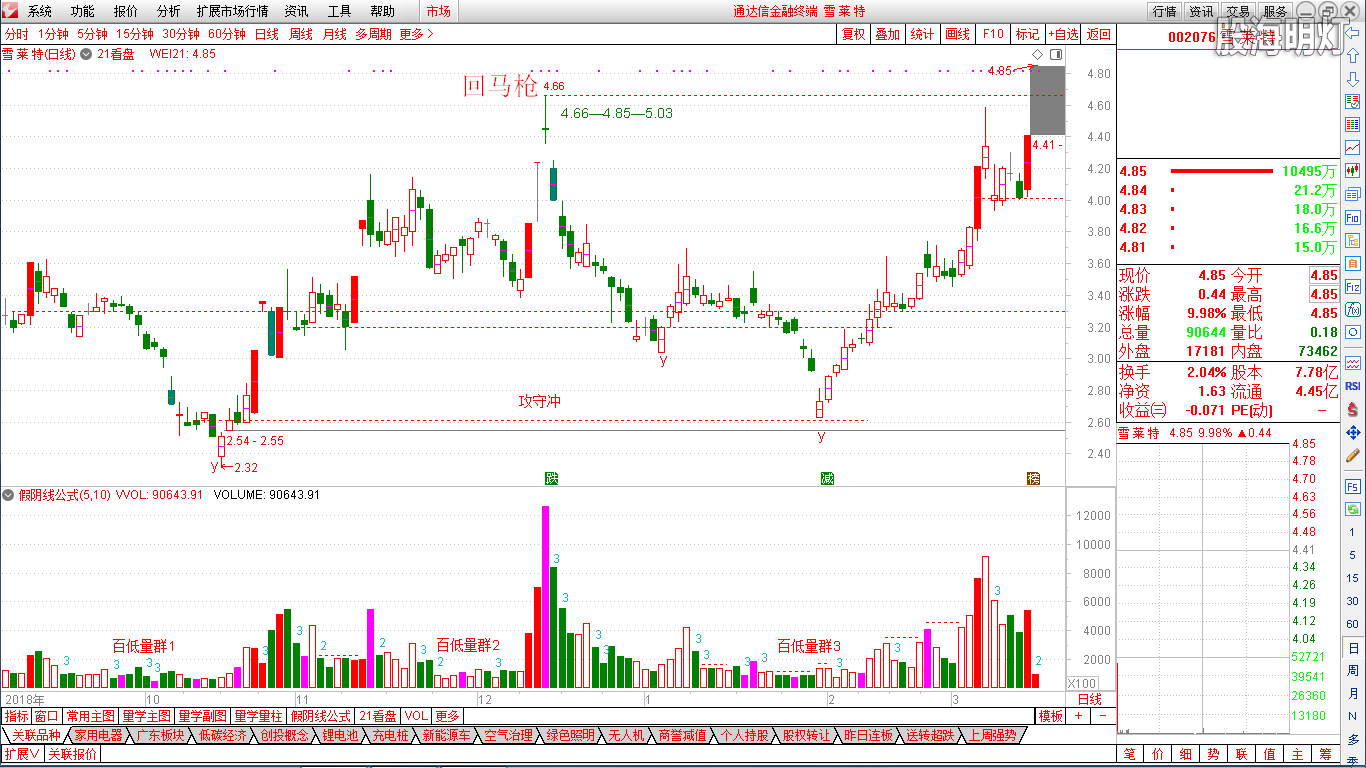1366x768 pixels.
Task: Click the 关联报价 tab at the bottom left
Action: tap(73, 754)
